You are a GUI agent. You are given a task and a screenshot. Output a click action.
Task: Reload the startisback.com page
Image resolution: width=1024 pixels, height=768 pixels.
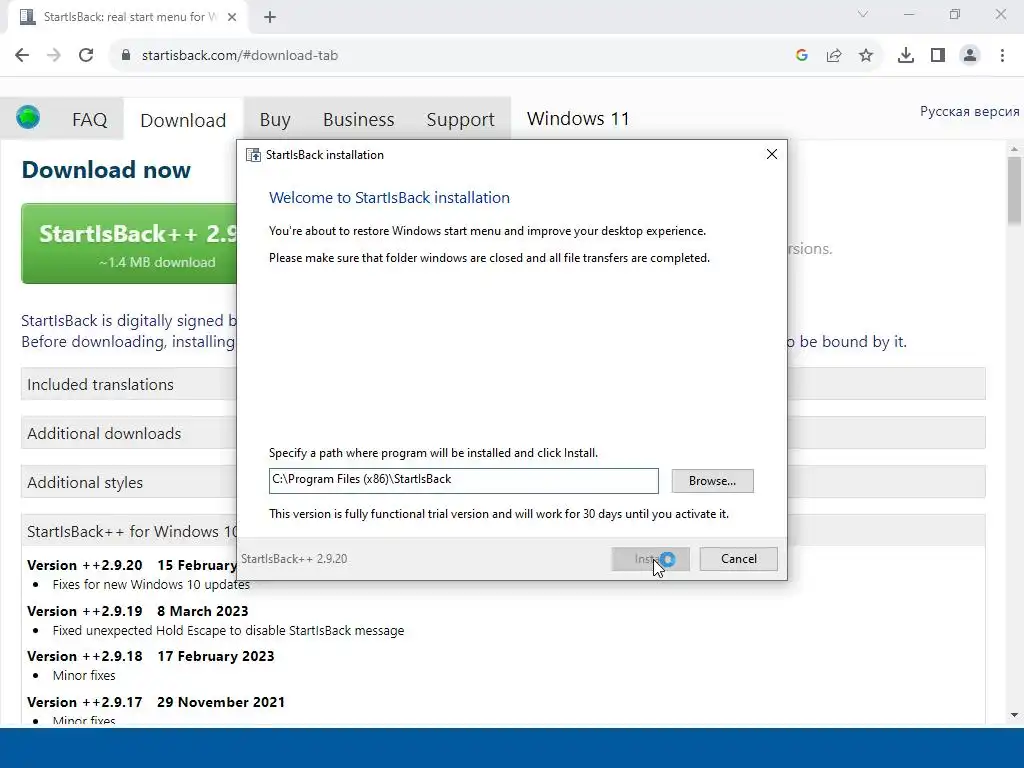pyautogui.click(x=86, y=56)
